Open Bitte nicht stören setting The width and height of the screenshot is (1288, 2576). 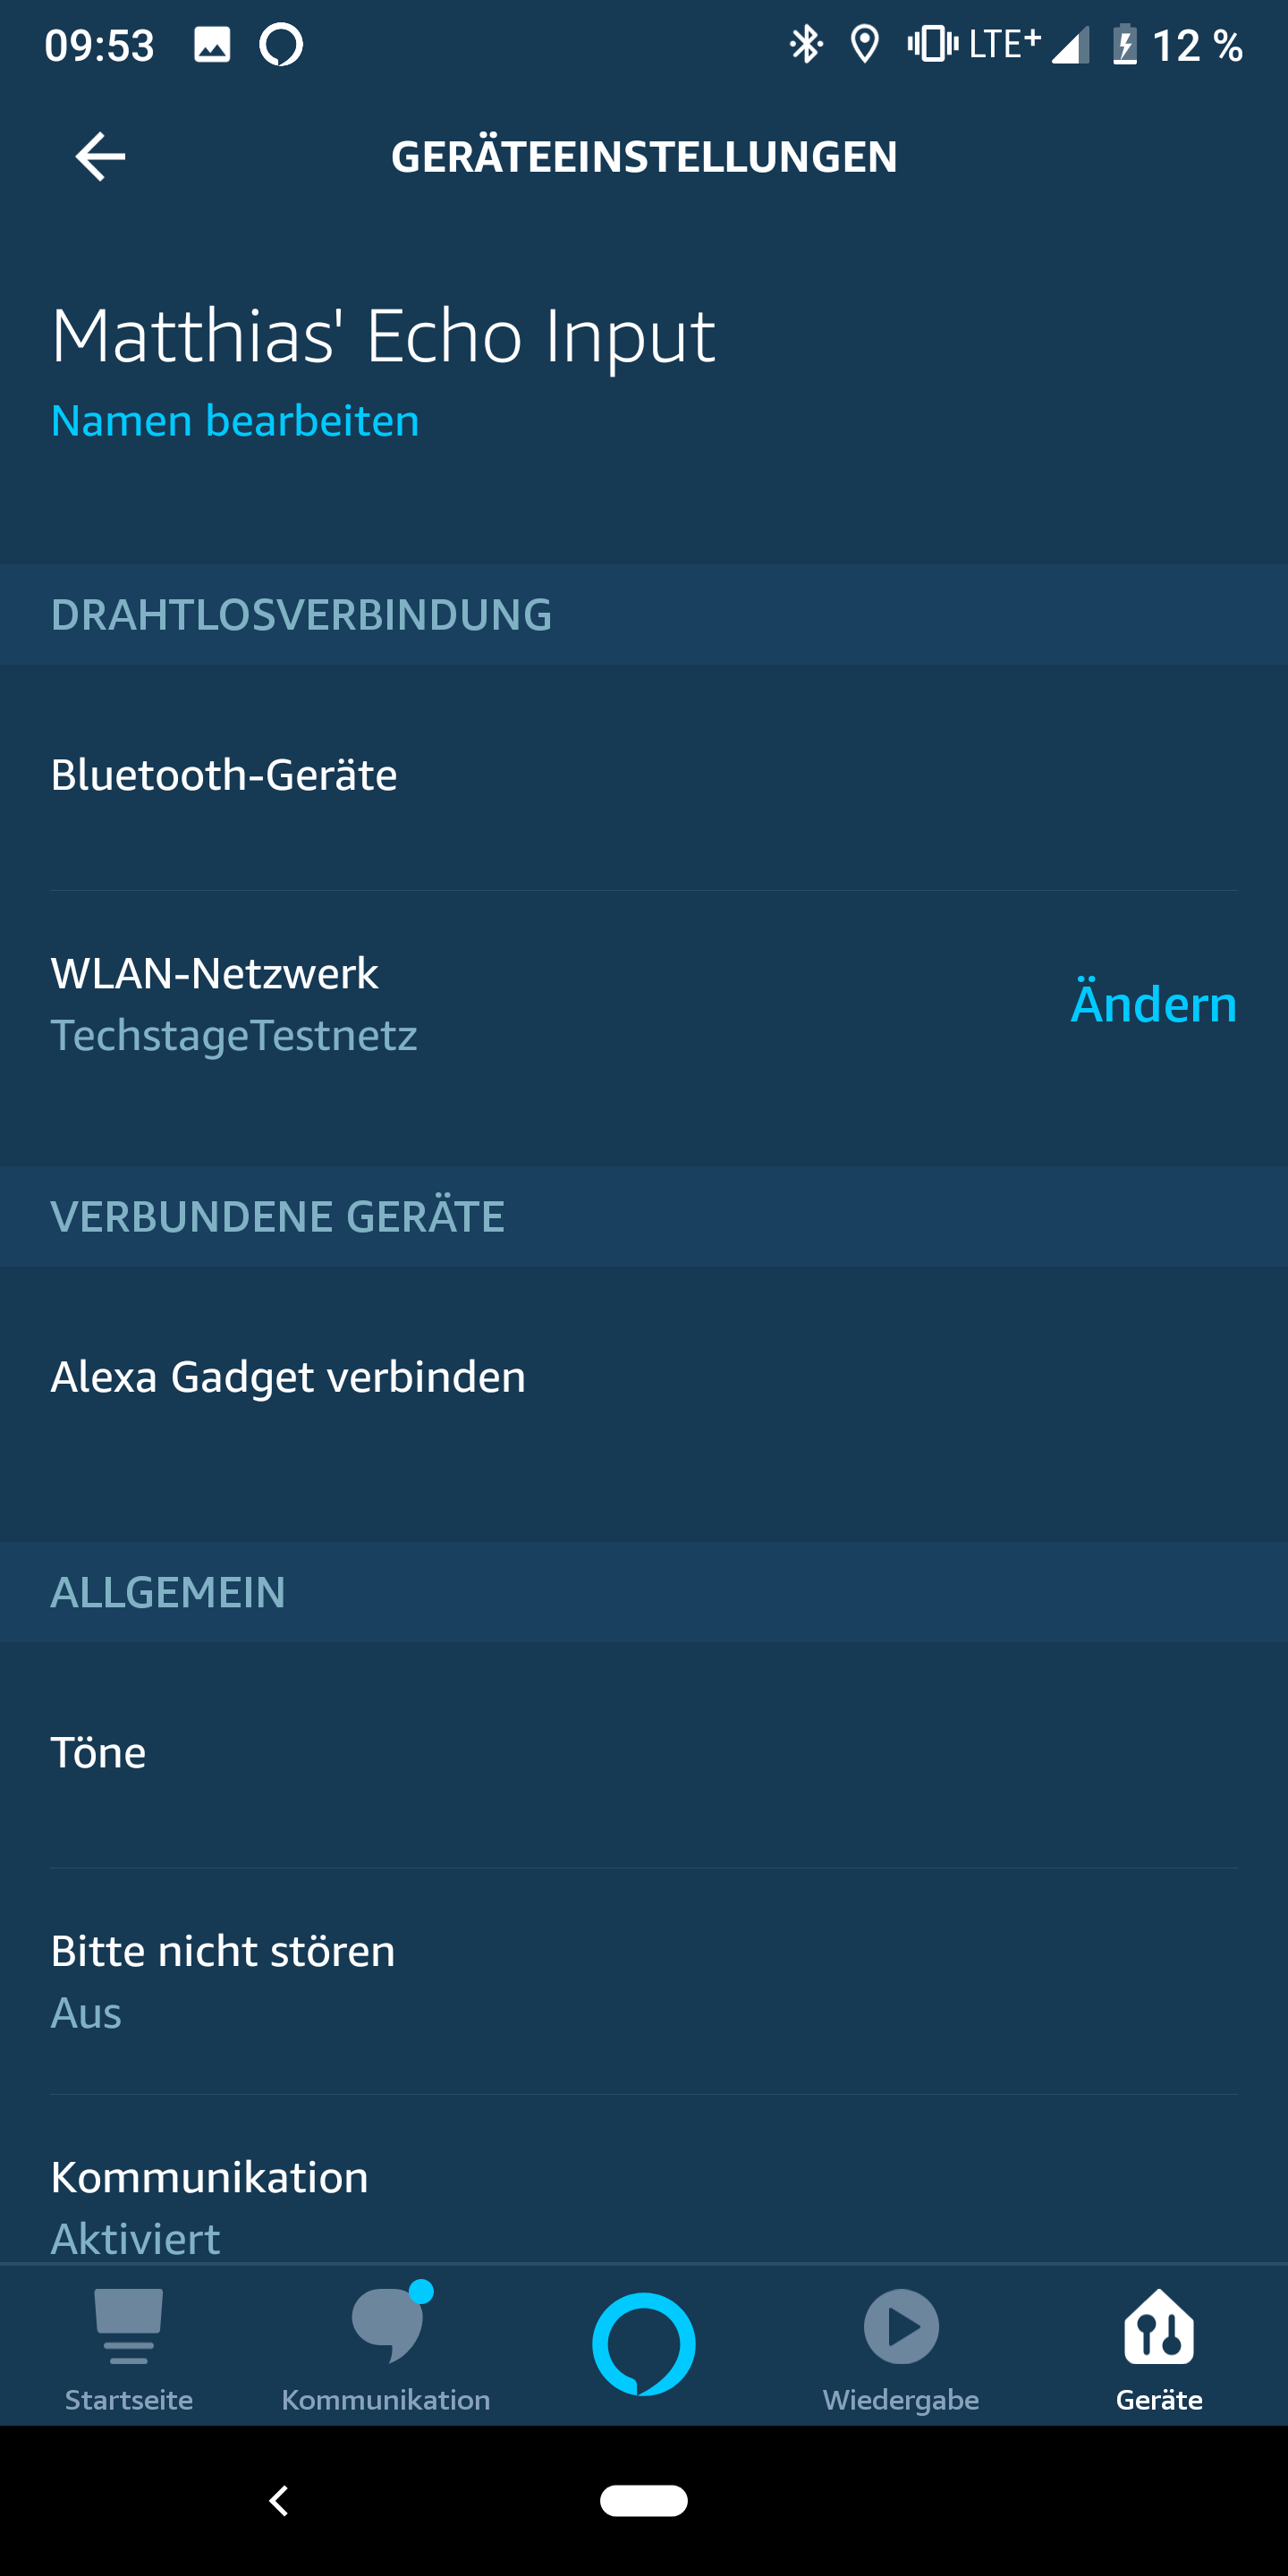click(223, 1980)
